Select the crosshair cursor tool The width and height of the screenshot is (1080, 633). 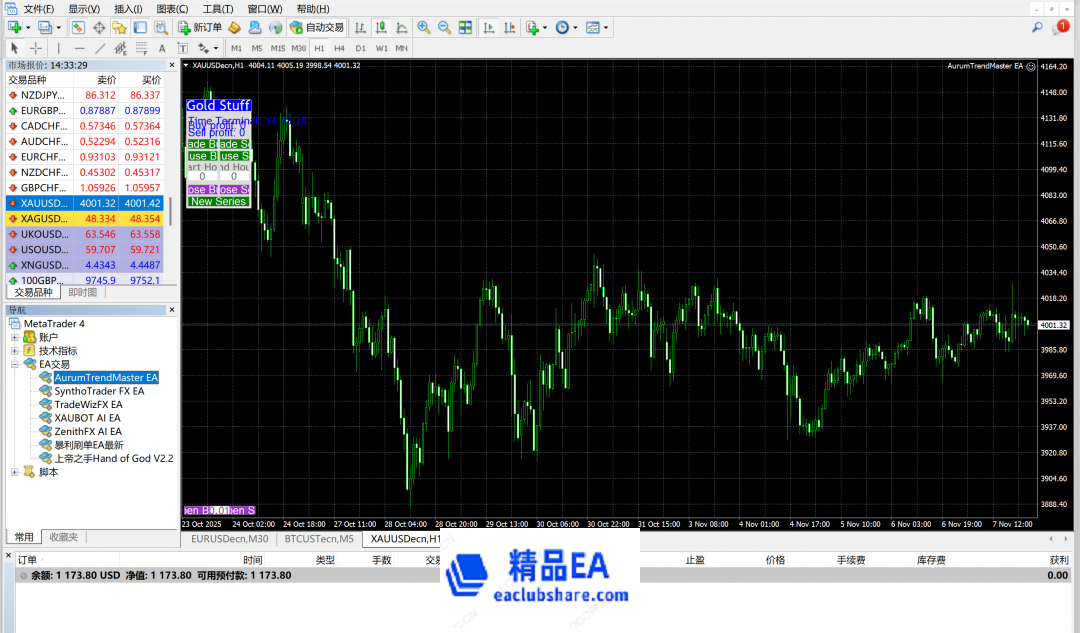pos(36,48)
